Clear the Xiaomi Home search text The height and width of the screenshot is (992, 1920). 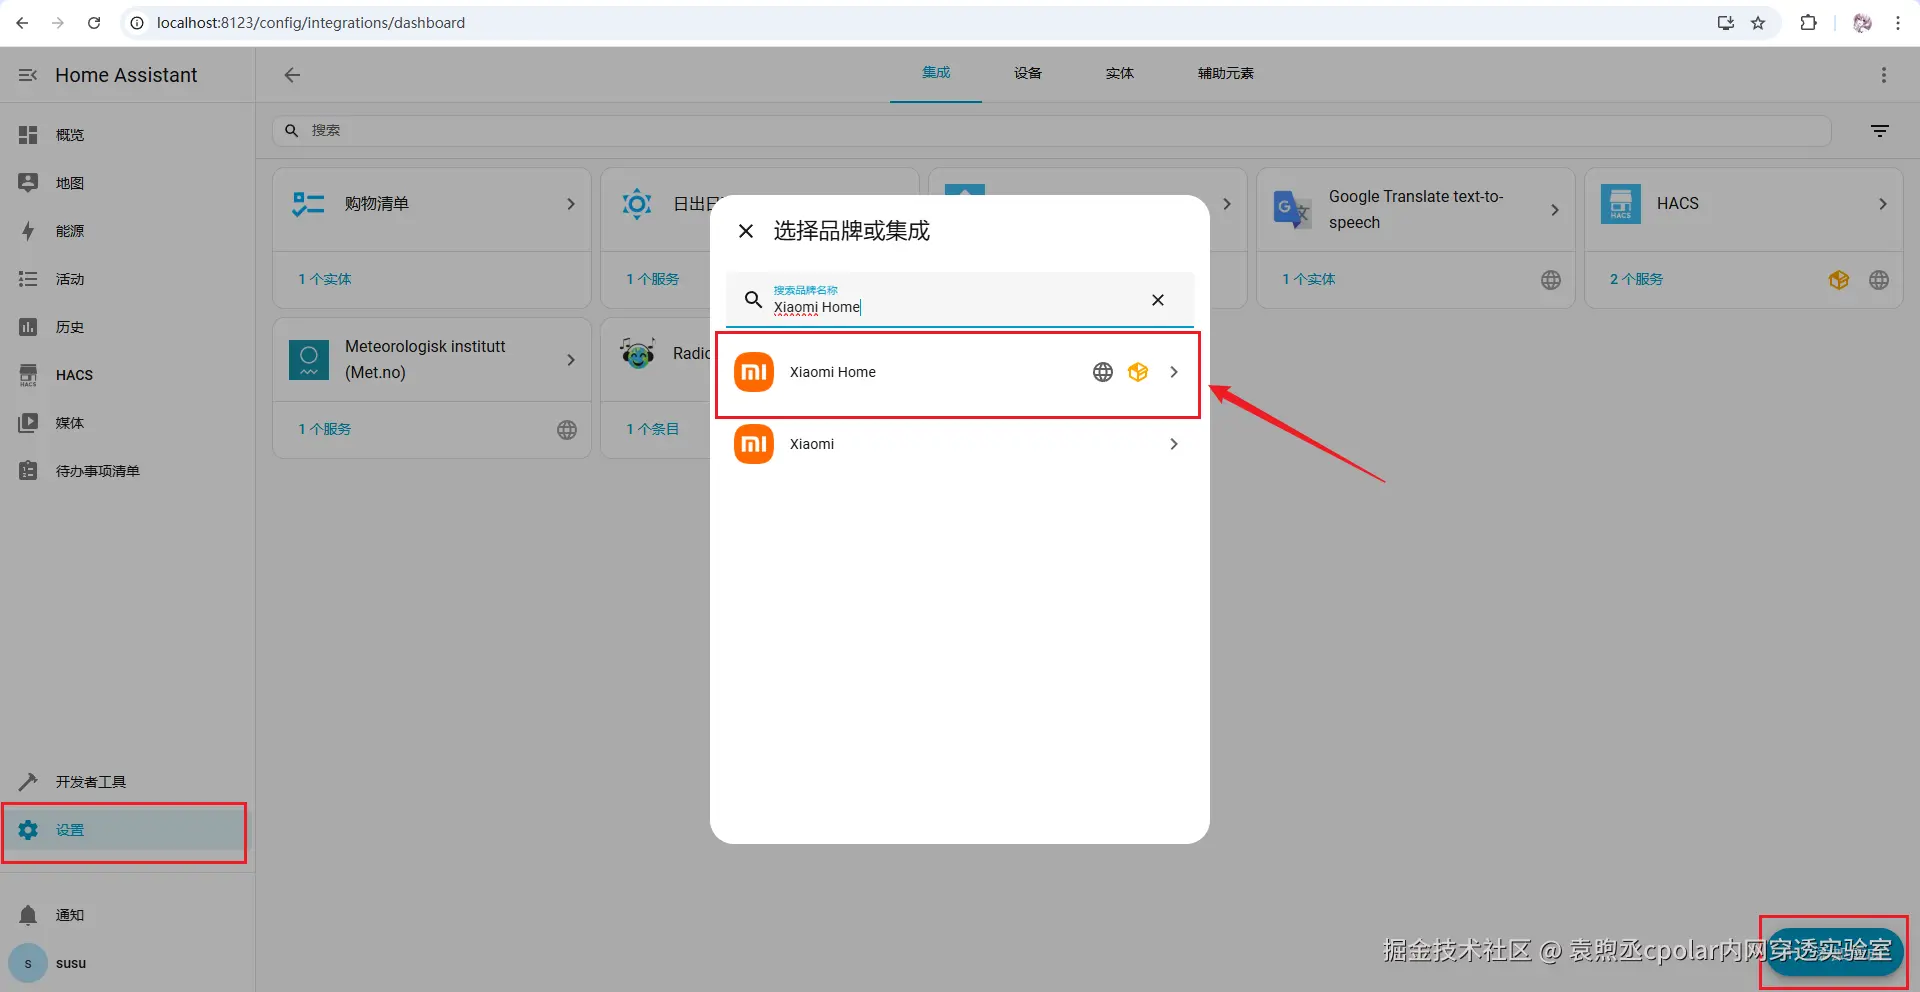(1158, 300)
